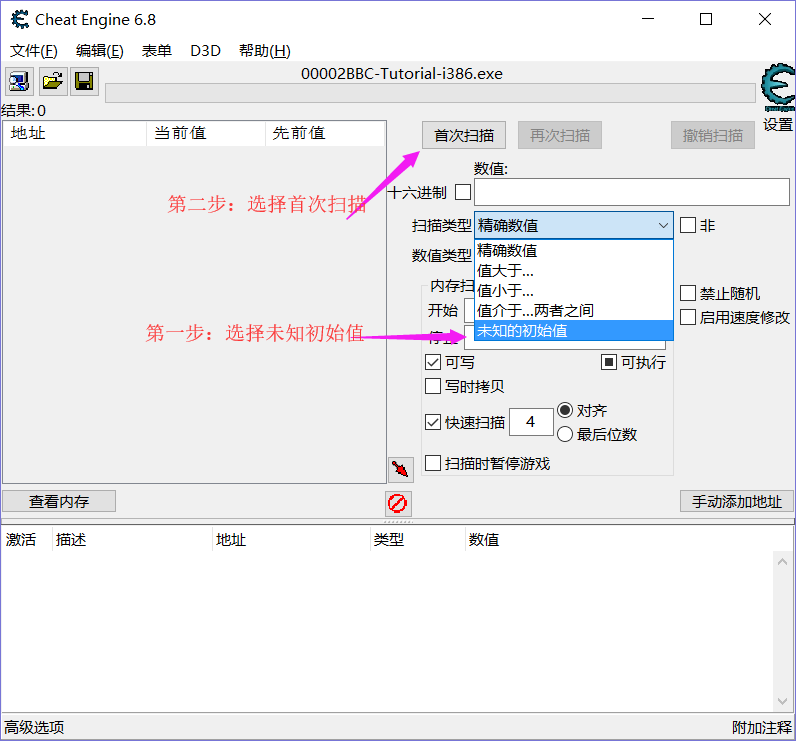Select the 对齐 radio button
Viewport: 796px width, 741px height.
565,410
